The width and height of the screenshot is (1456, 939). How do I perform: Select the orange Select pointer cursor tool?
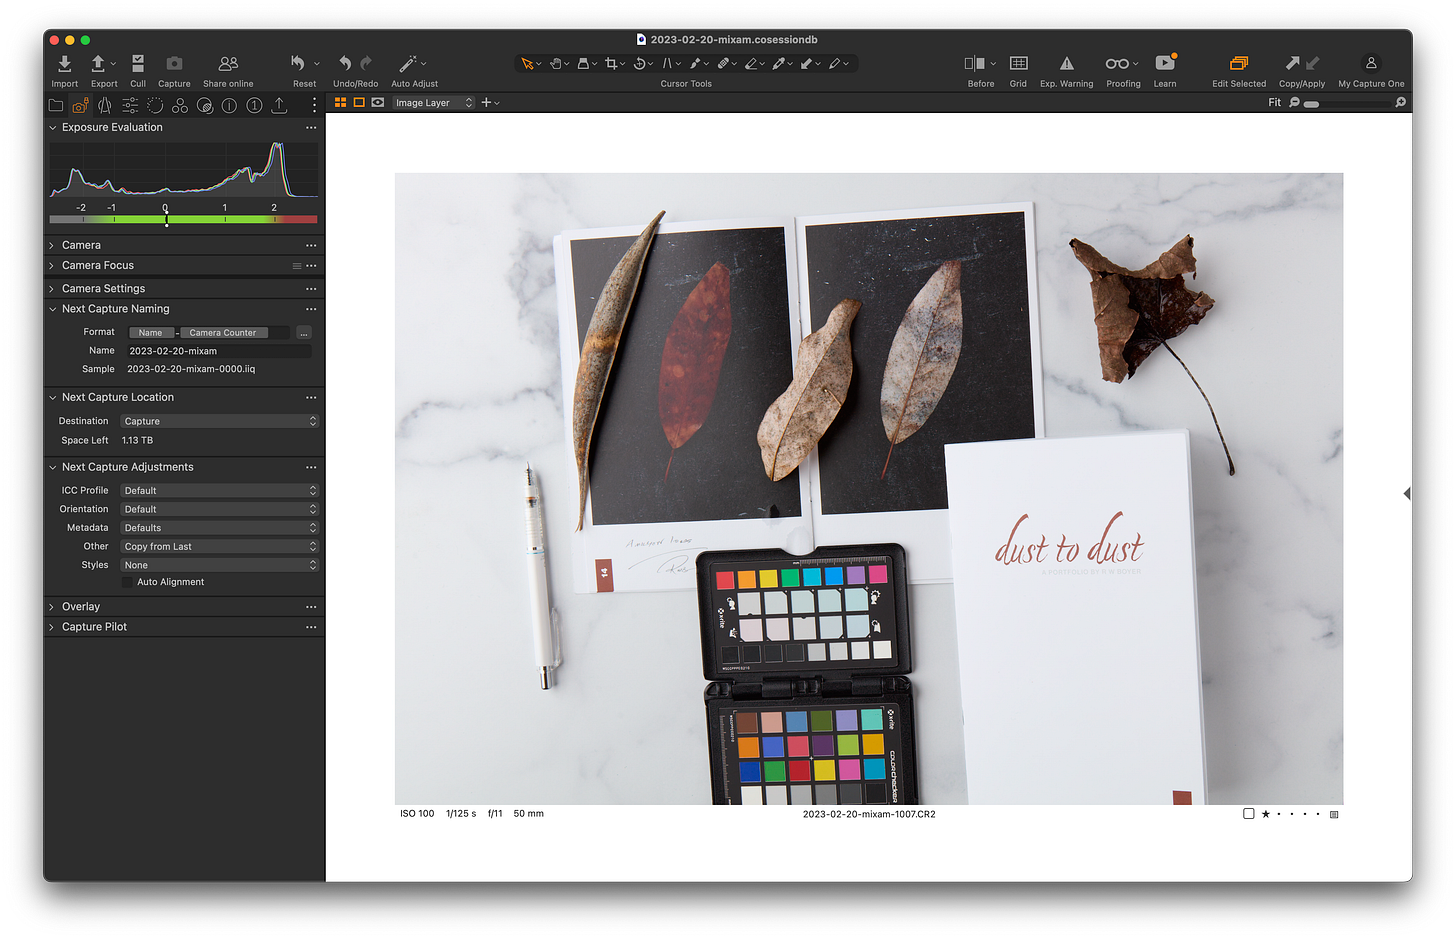[x=527, y=63]
